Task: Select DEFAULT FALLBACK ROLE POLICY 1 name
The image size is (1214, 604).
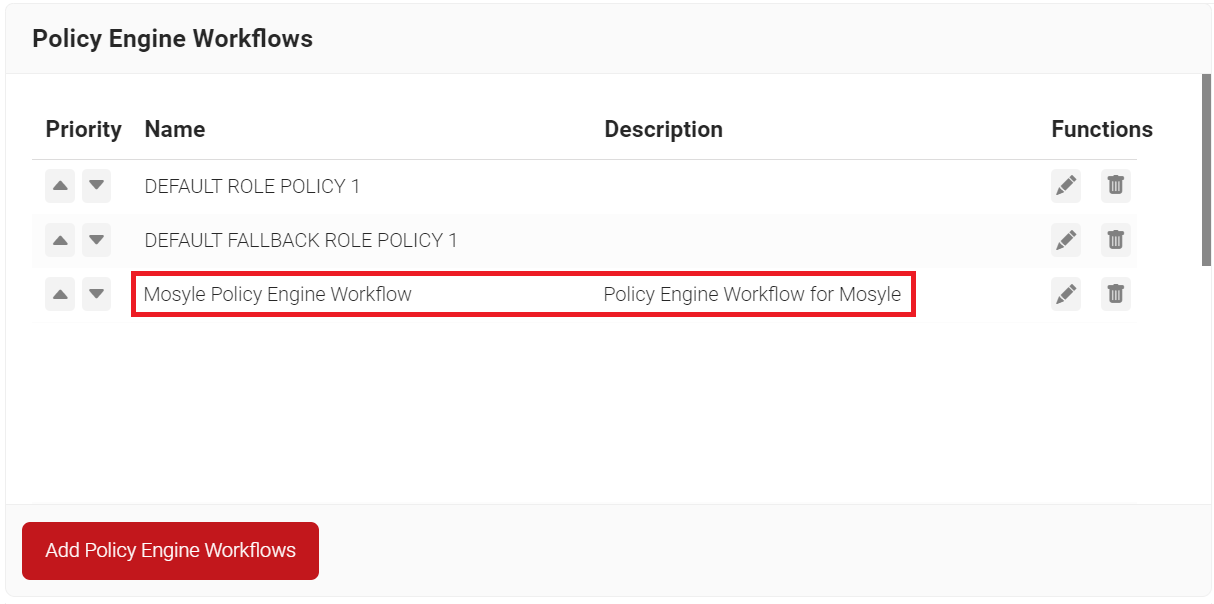Action: pos(301,240)
